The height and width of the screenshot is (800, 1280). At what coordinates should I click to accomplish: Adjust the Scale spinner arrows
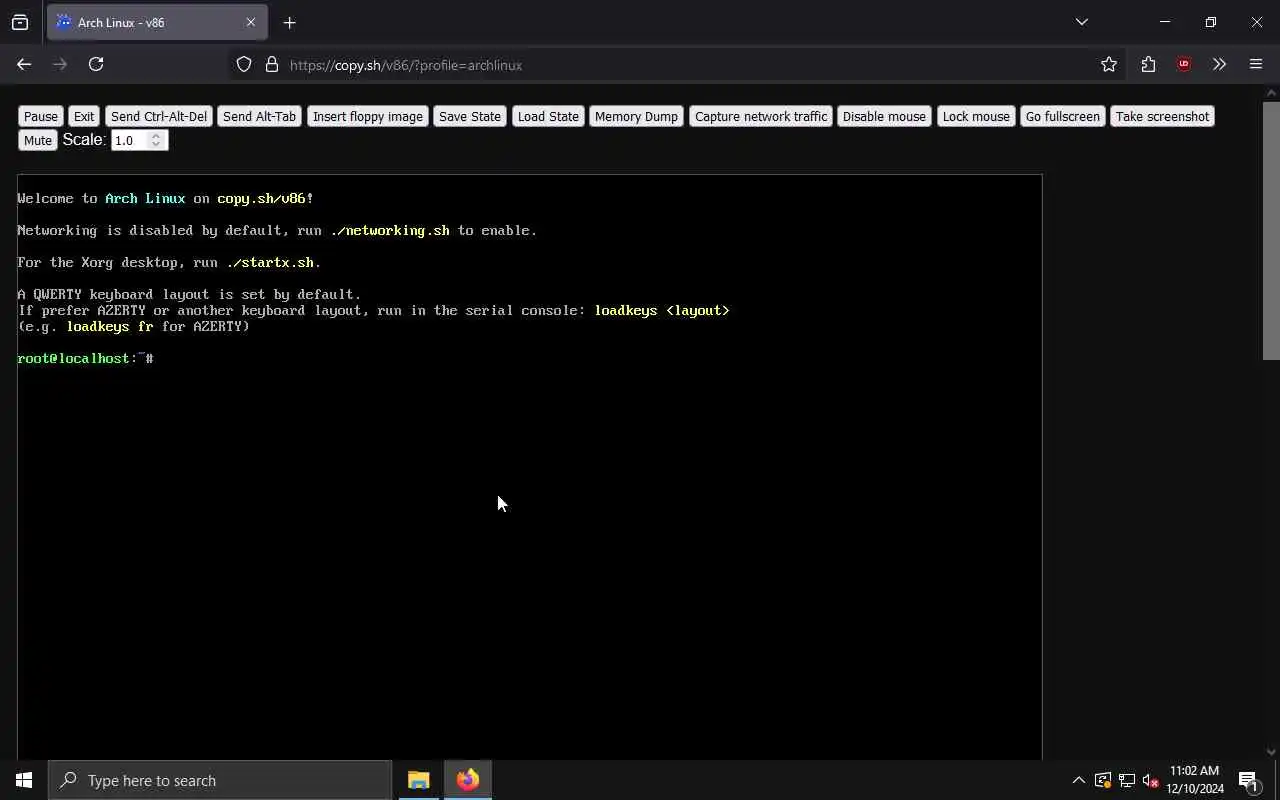pyautogui.click(x=156, y=140)
